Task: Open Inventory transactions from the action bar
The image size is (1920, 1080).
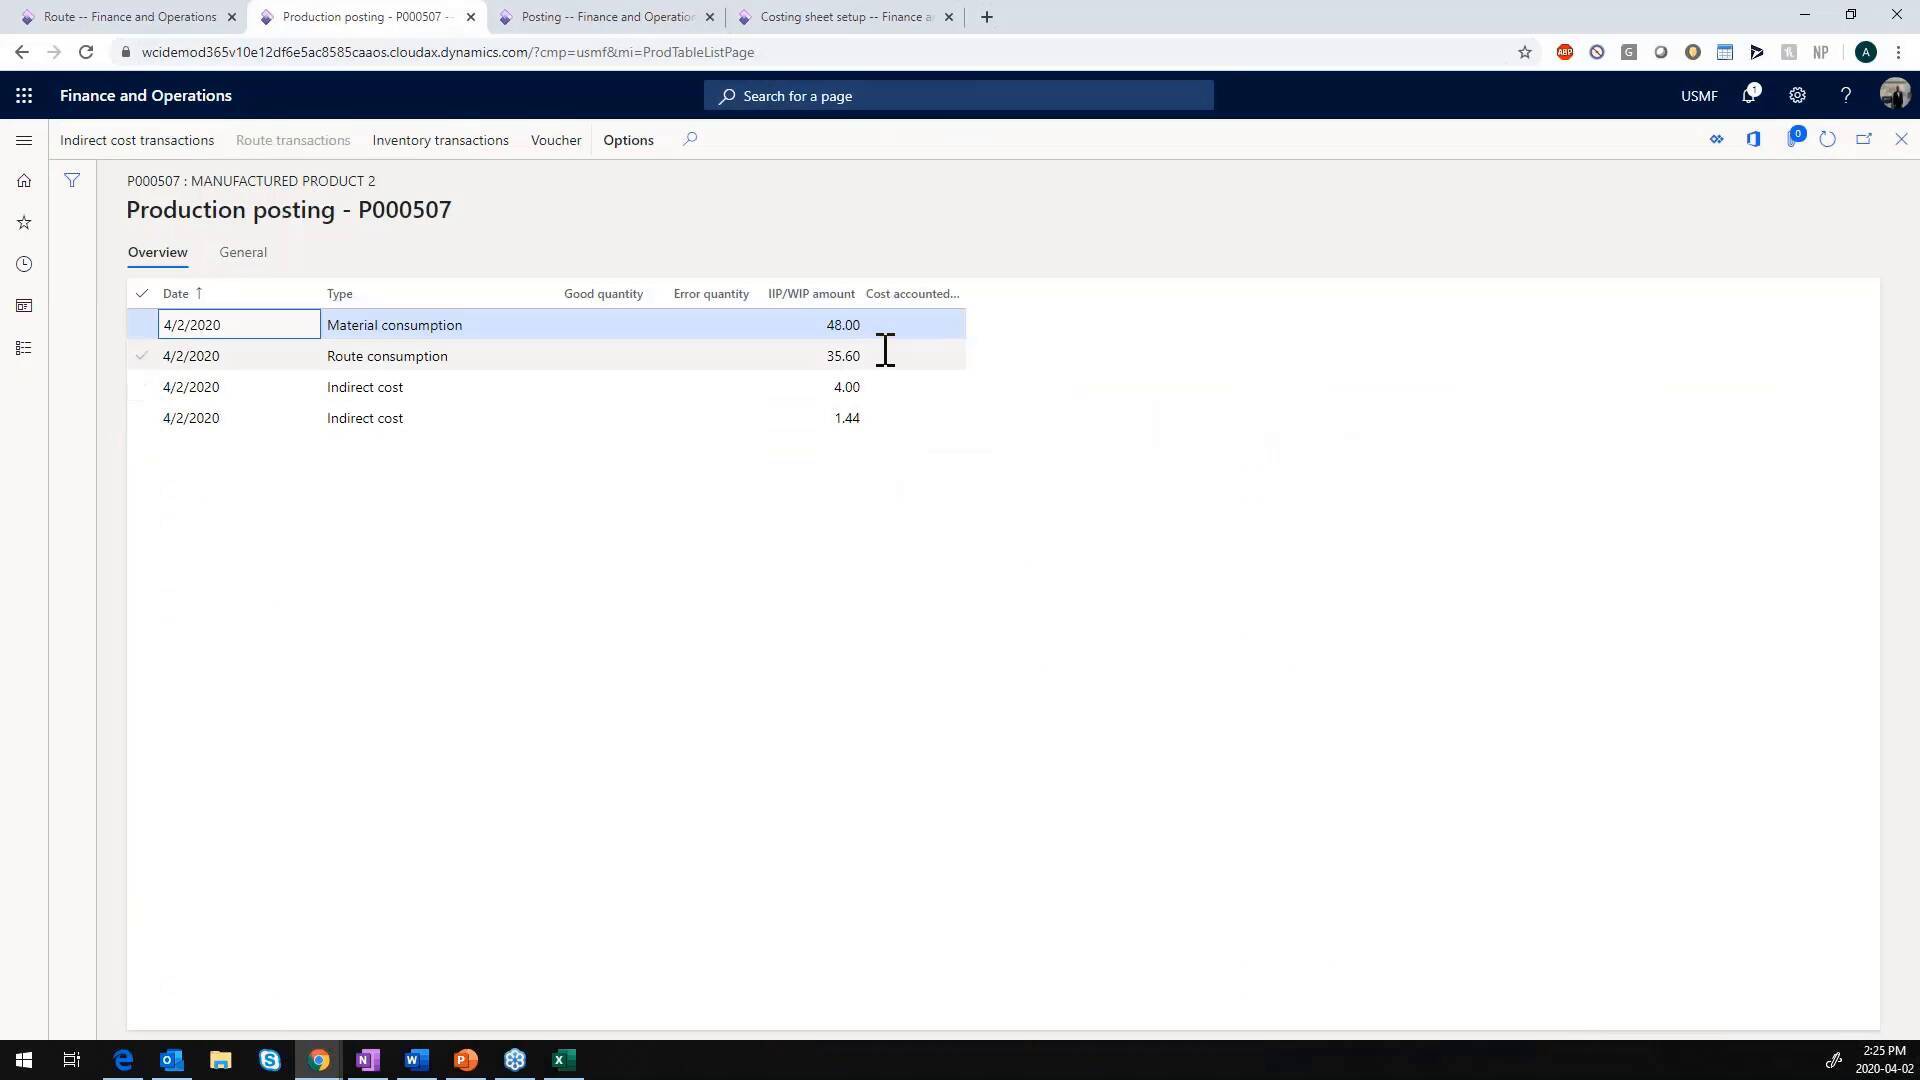Action: tap(440, 140)
